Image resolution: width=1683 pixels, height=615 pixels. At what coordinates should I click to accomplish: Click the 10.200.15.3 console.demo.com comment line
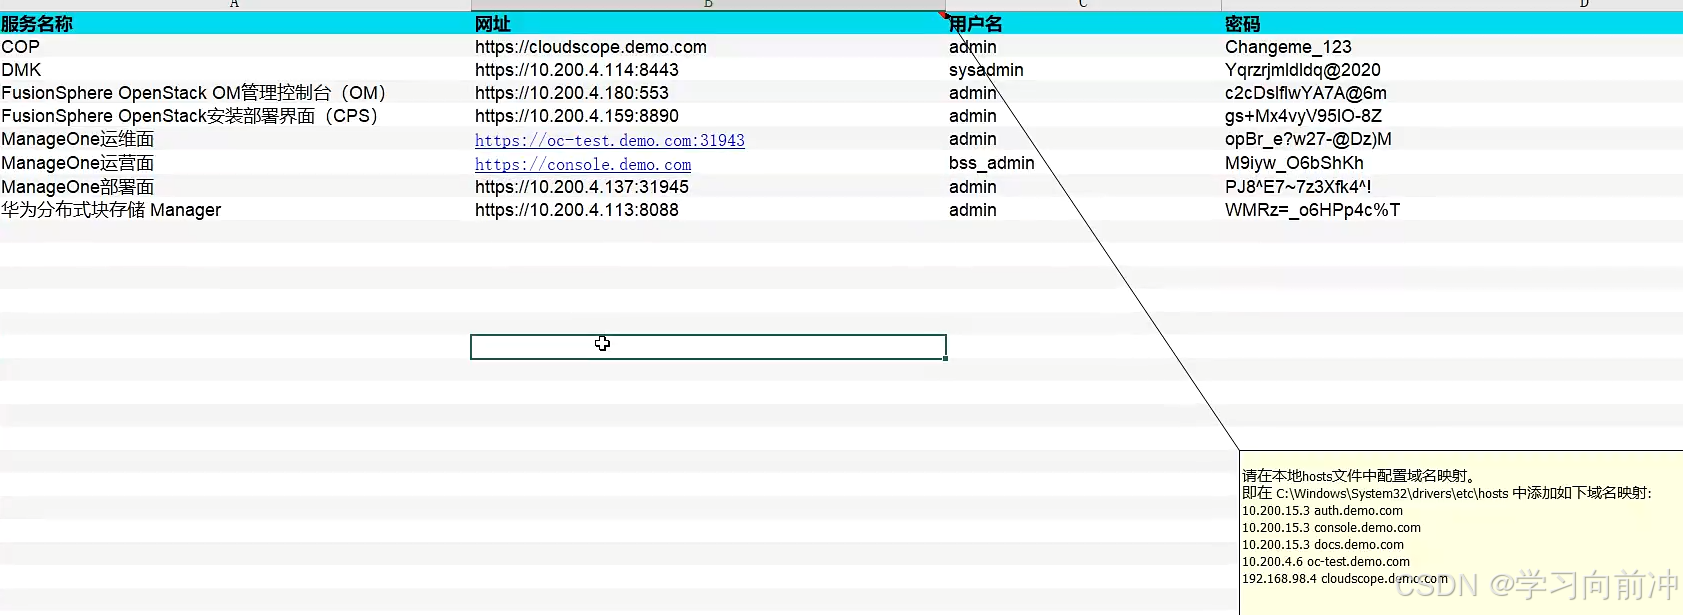1331,528
